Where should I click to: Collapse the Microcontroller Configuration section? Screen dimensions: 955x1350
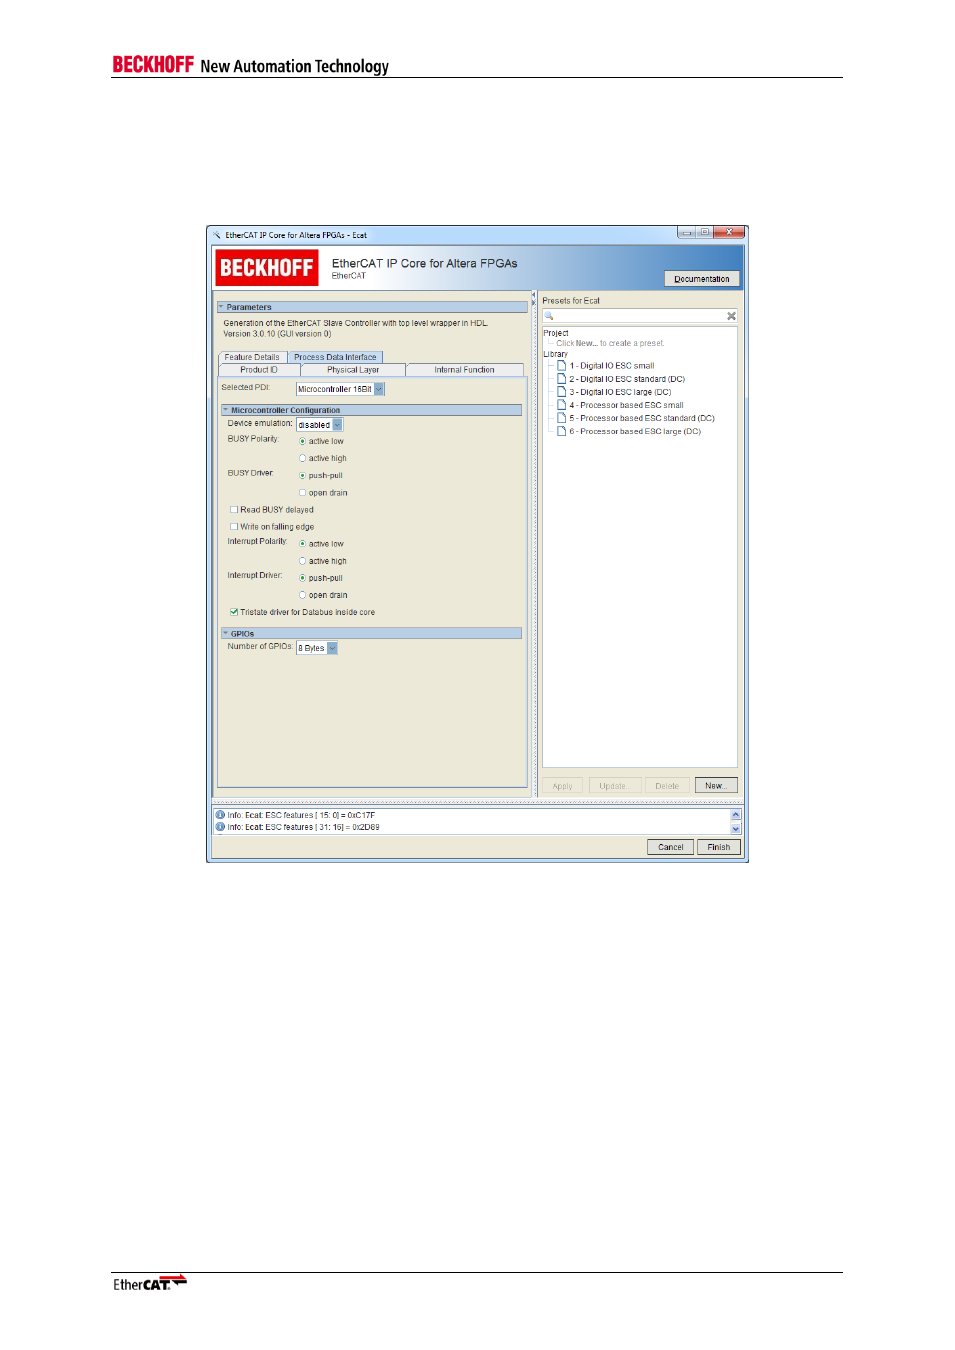tap(226, 410)
